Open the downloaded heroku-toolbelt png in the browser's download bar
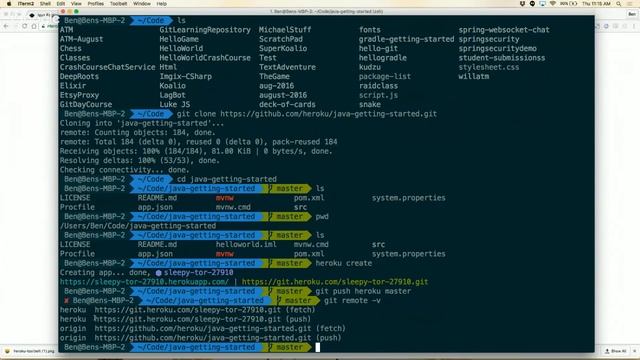The height and width of the screenshot is (360, 640). pyautogui.click(x=29, y=351)
